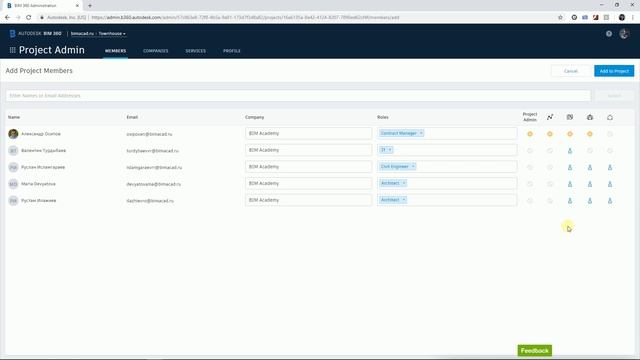Open the user avatar menu in the header
The image size is (640, 360).
coord(624,34)
